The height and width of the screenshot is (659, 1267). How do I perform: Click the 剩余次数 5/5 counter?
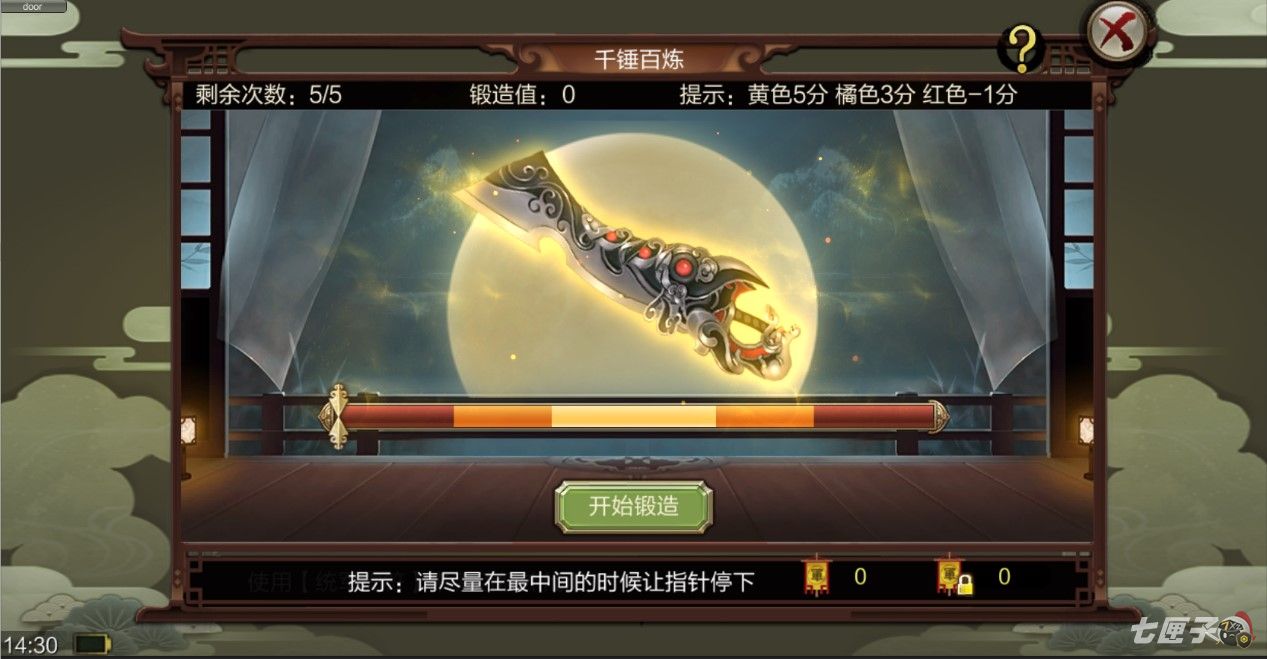coord(270,95)
